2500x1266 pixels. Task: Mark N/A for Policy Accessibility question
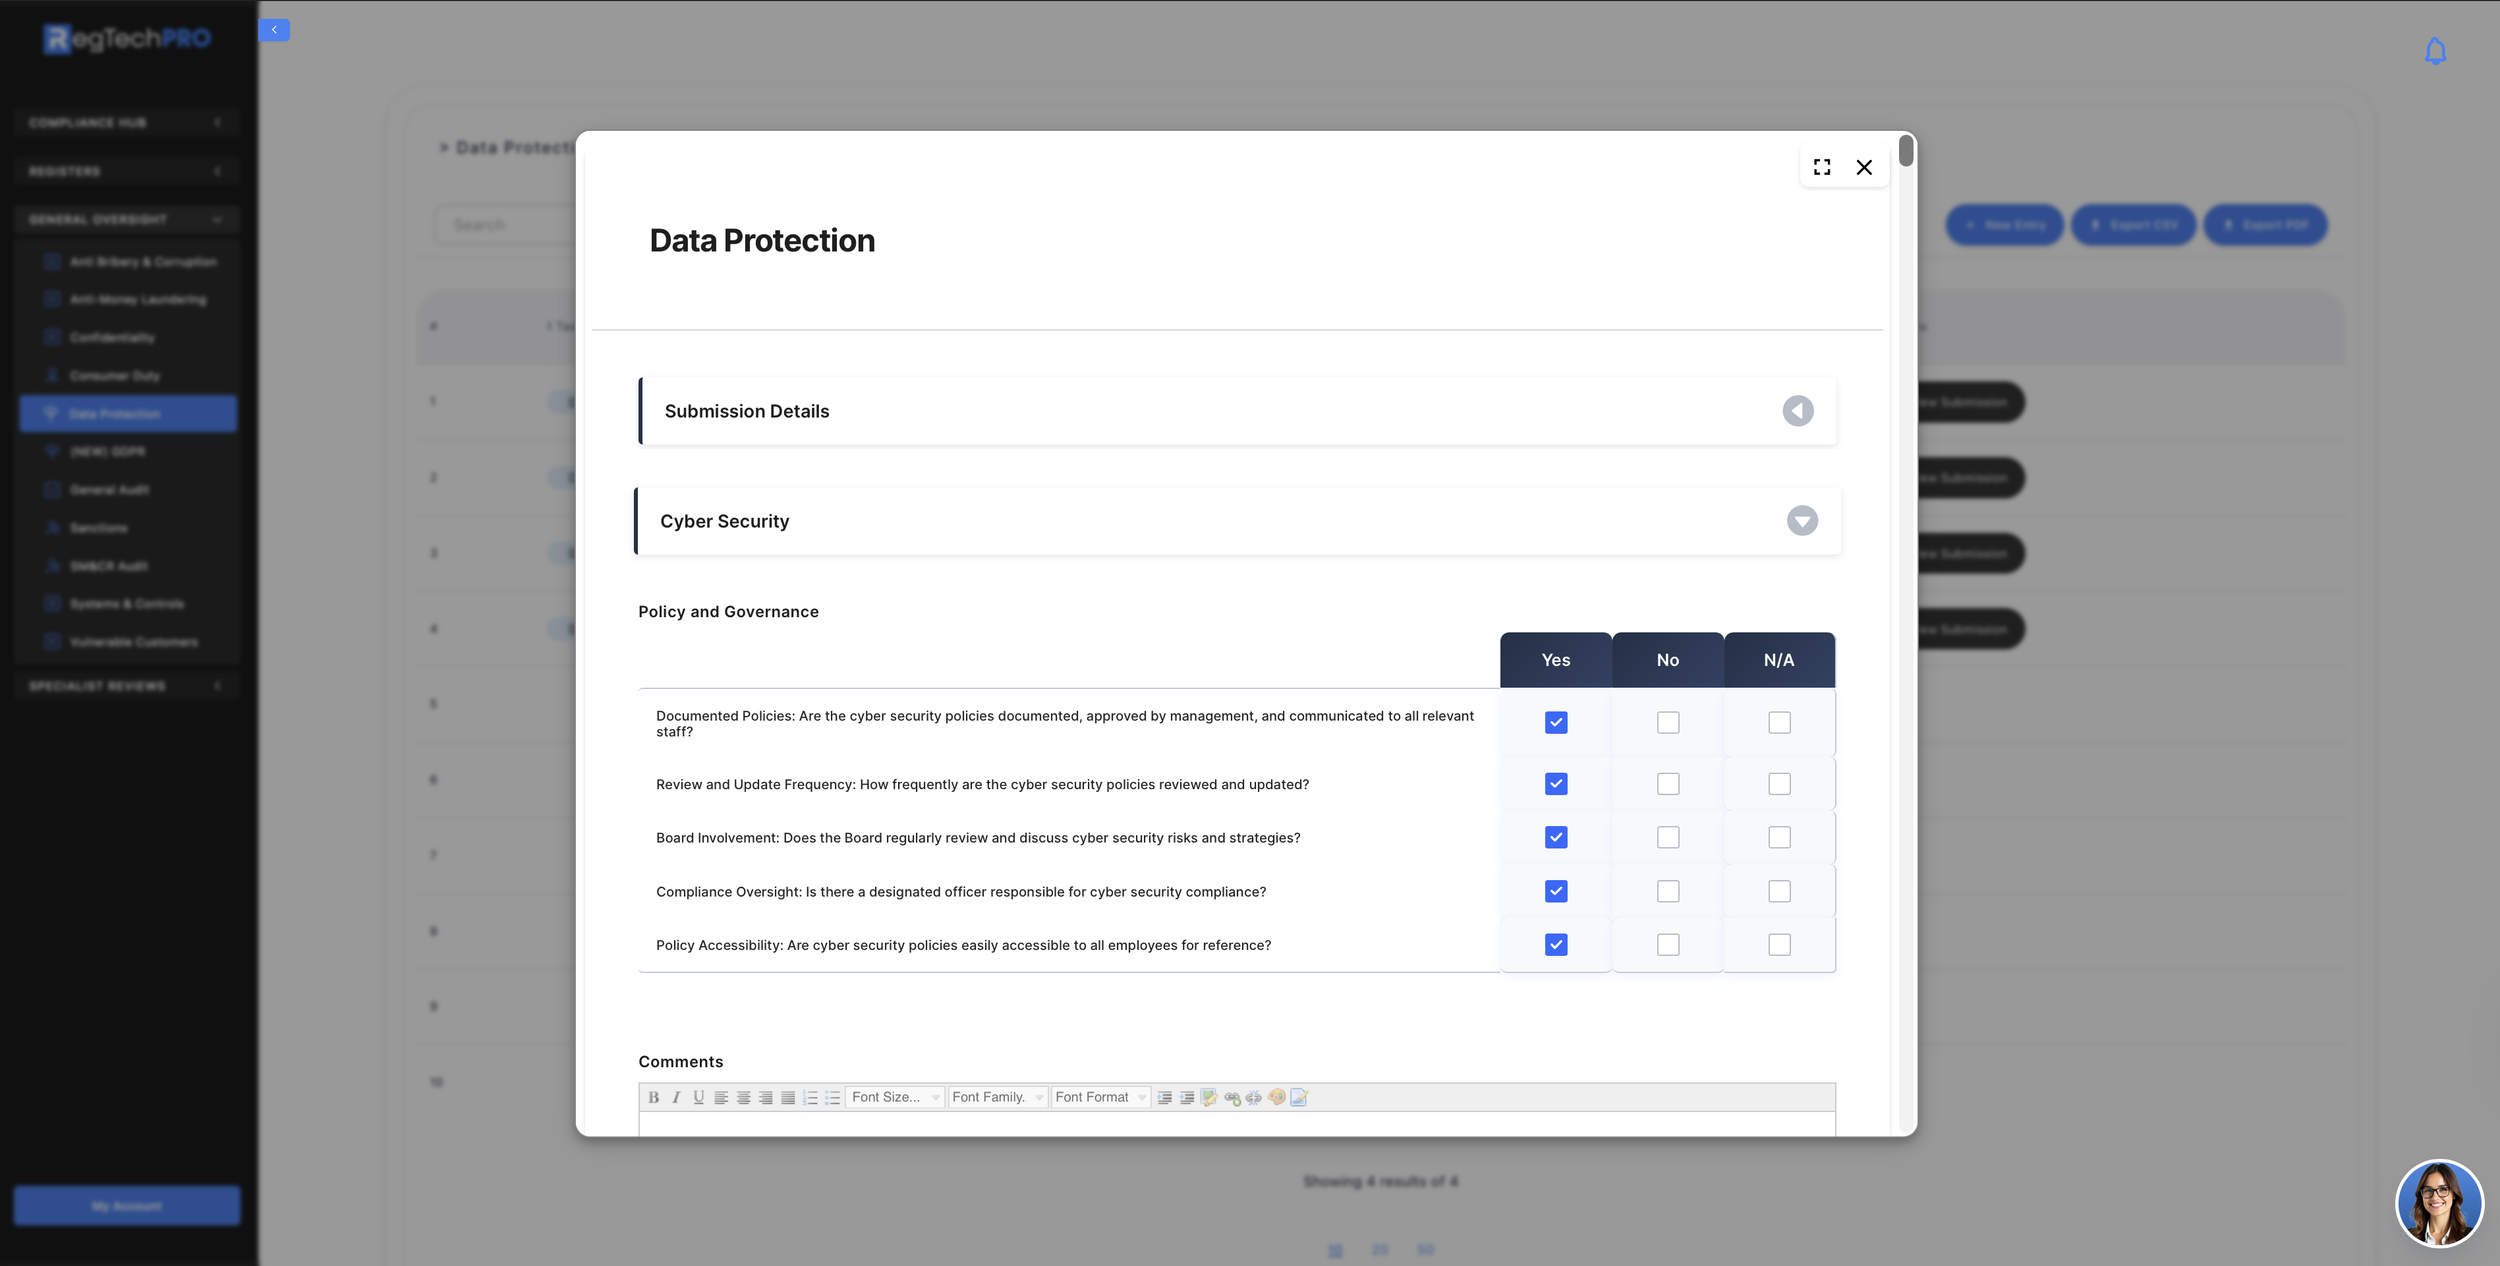(1779, 944)
